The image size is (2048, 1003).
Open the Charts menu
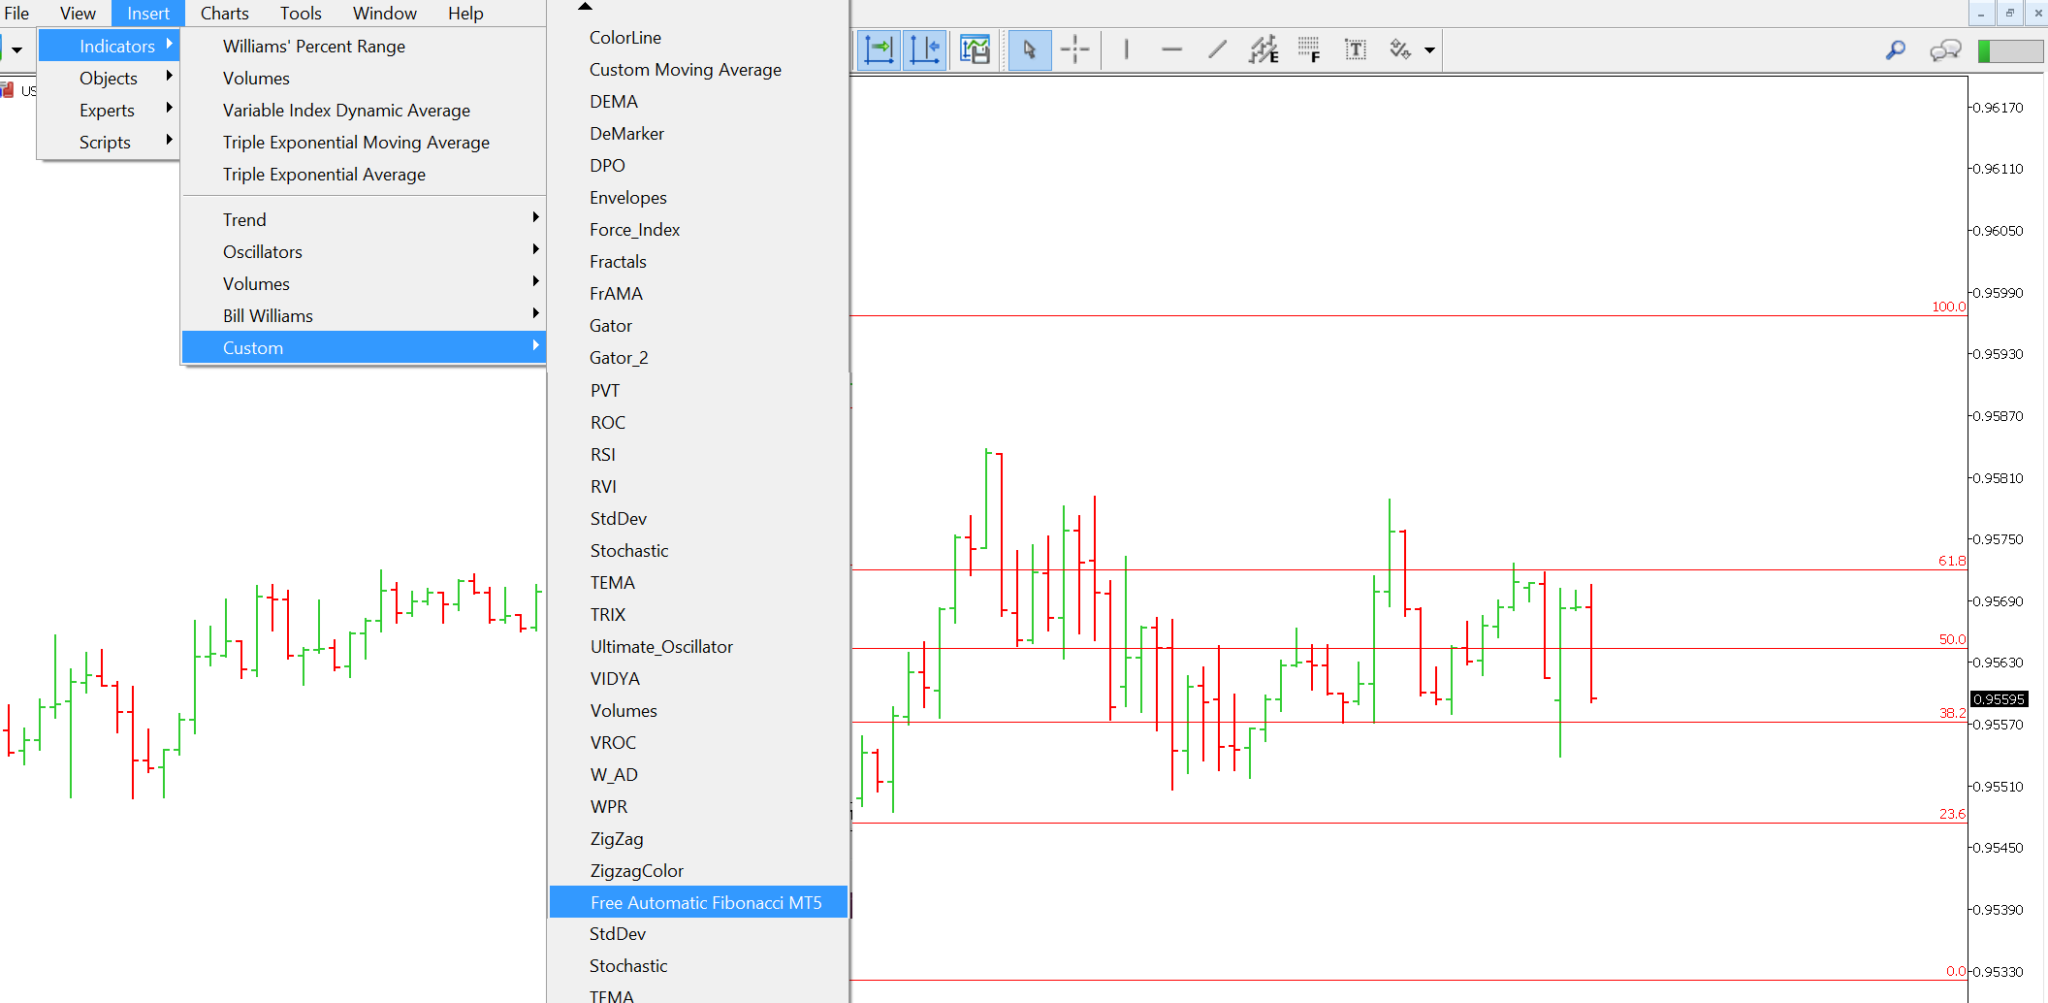click(224, 13)
